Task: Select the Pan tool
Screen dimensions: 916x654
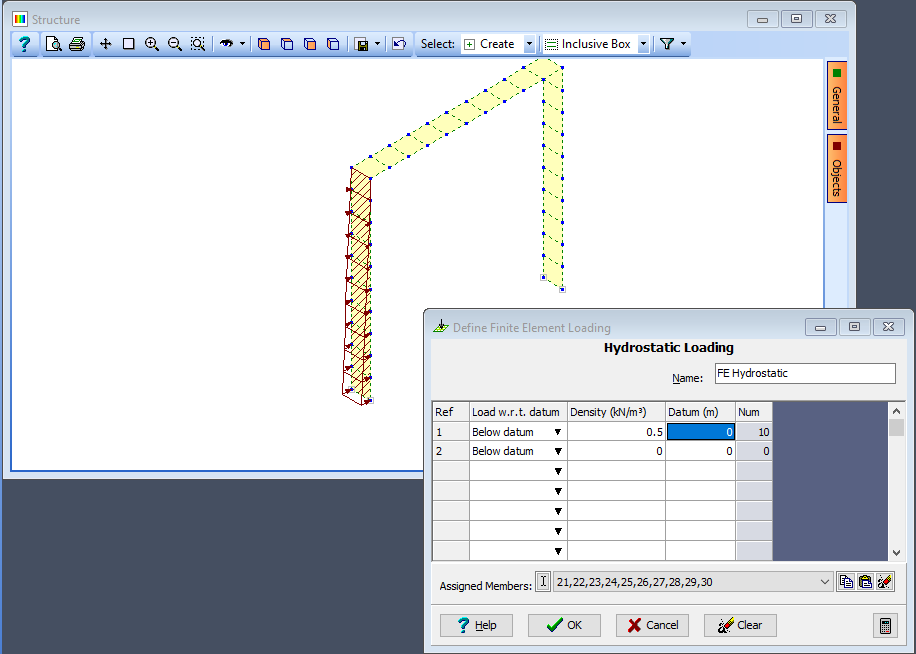Action: click(105, 44)
